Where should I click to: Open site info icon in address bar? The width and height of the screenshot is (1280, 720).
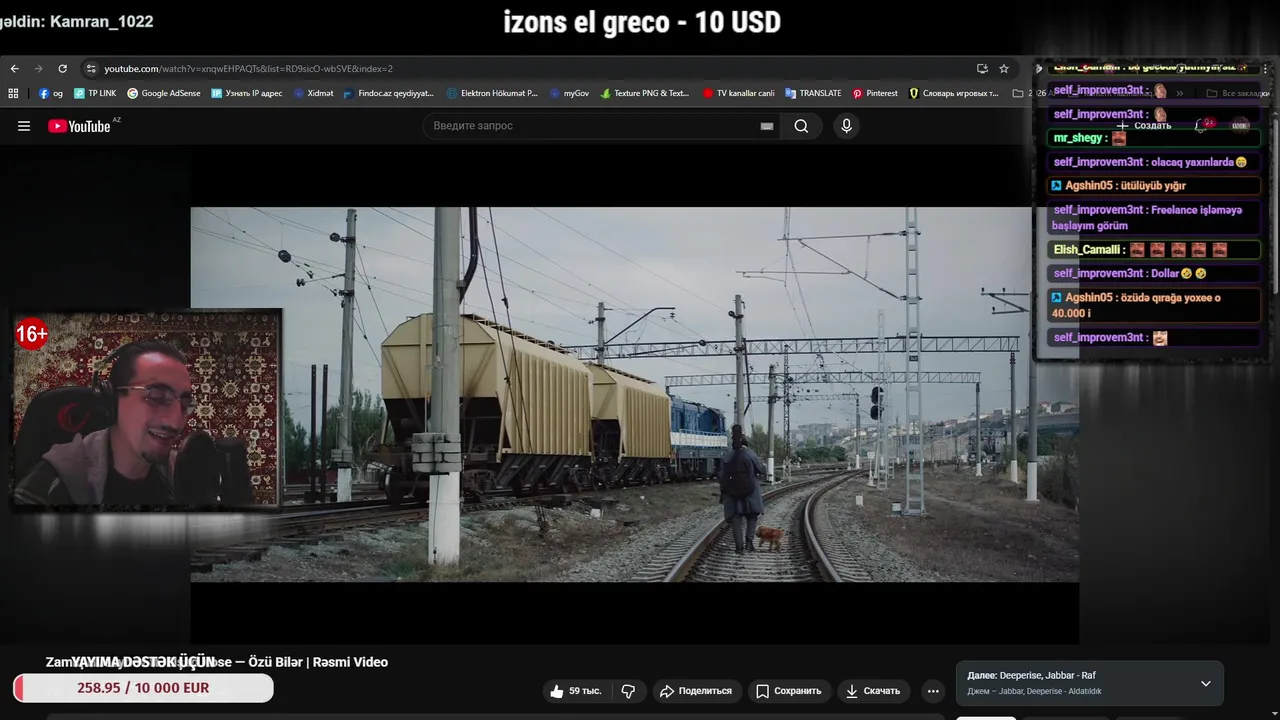(91, 69)
